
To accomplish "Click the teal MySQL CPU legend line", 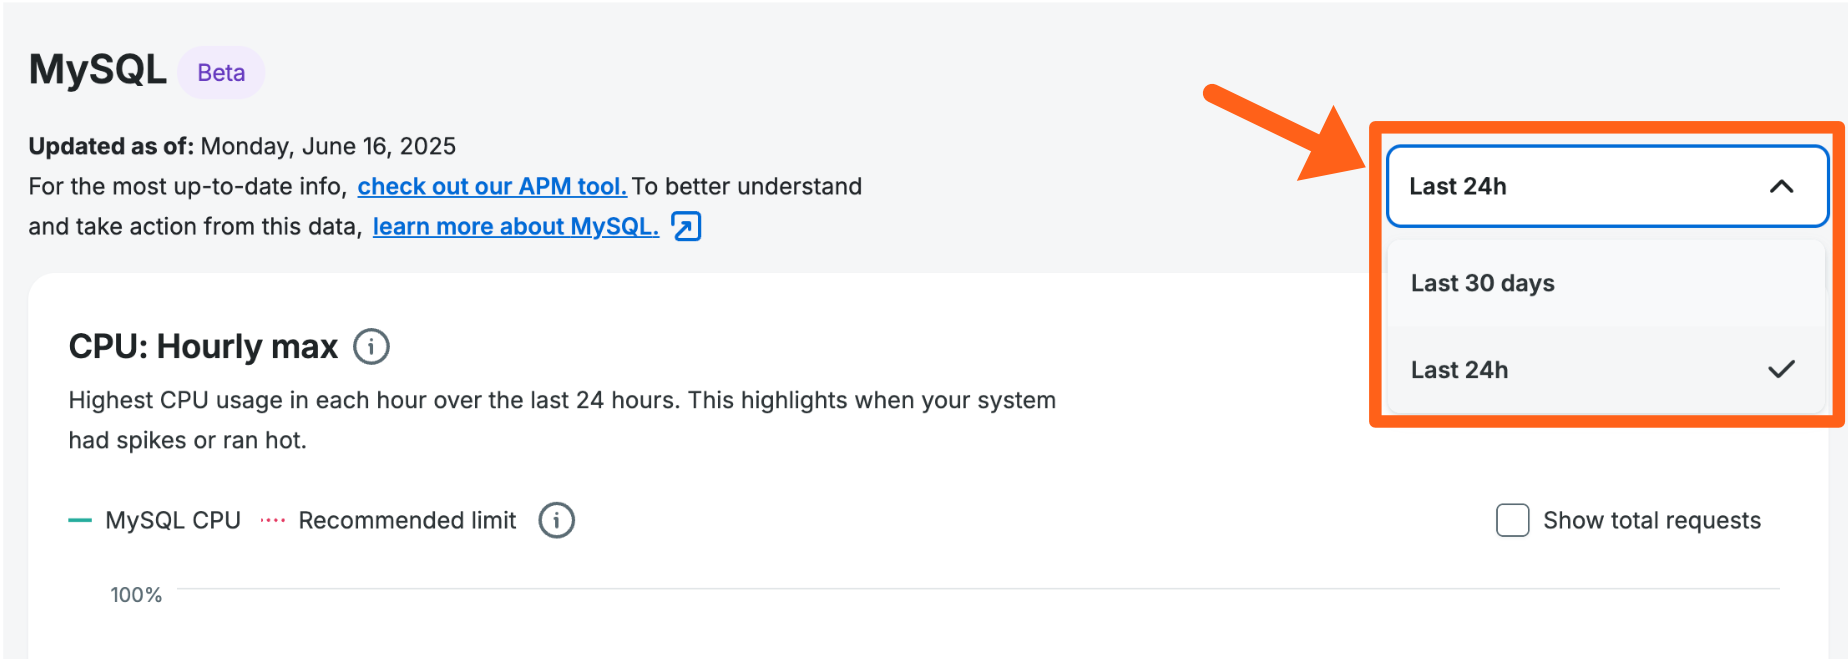I will pos(80,521).
